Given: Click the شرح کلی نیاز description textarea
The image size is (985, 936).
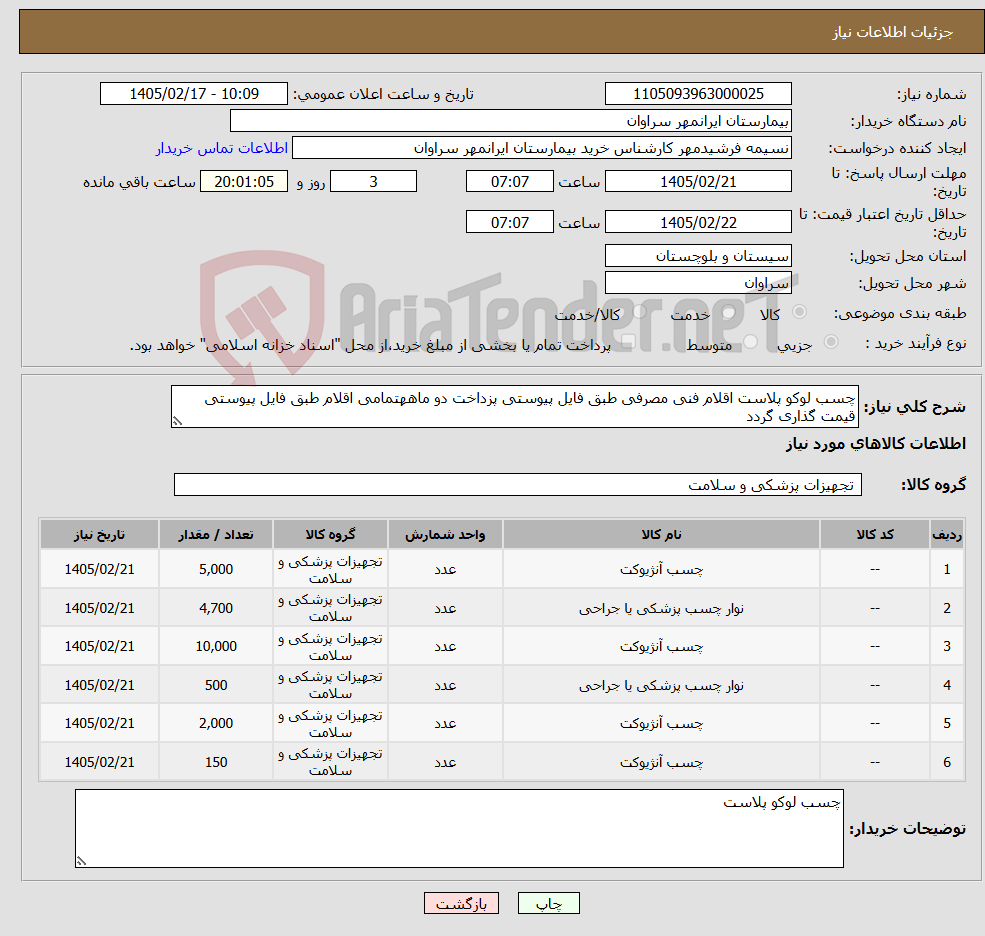Looking at the screenshot, I should tap(514, 406).
